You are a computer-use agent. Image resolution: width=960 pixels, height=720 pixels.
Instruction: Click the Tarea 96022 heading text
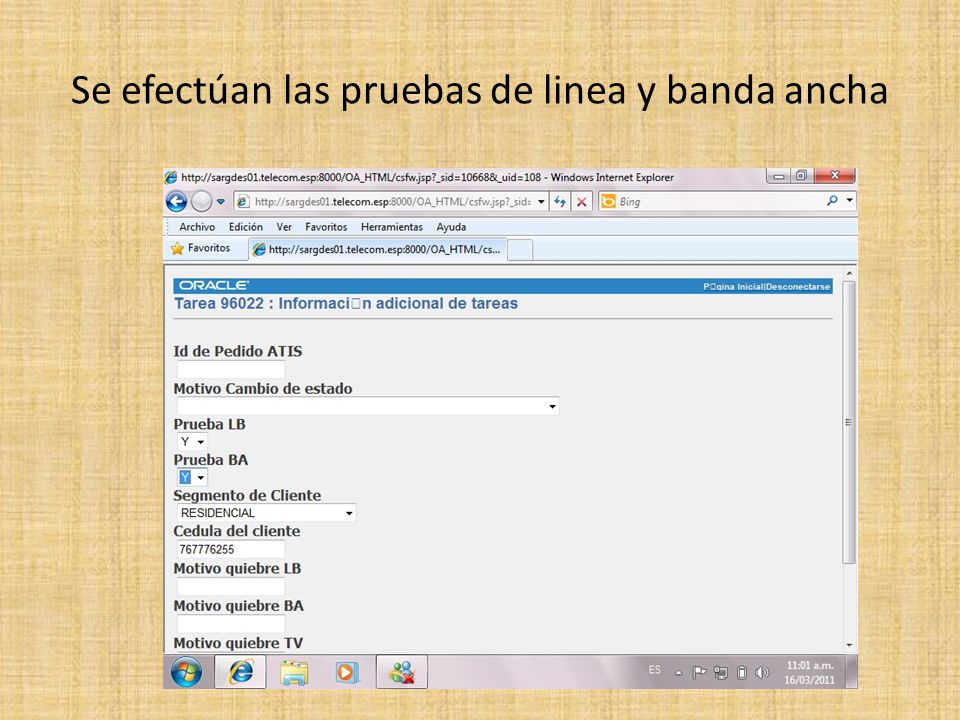(x=346, y=304)
